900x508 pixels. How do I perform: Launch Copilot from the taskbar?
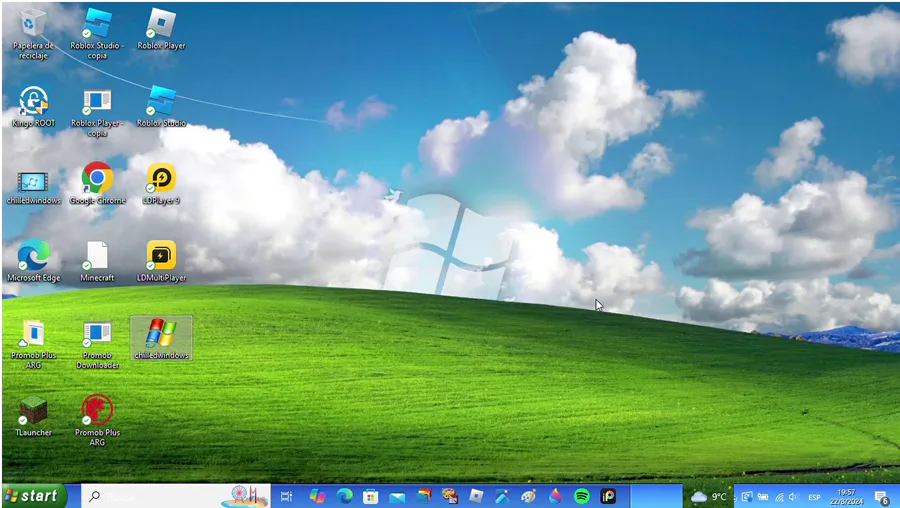(x=317, y=497)
